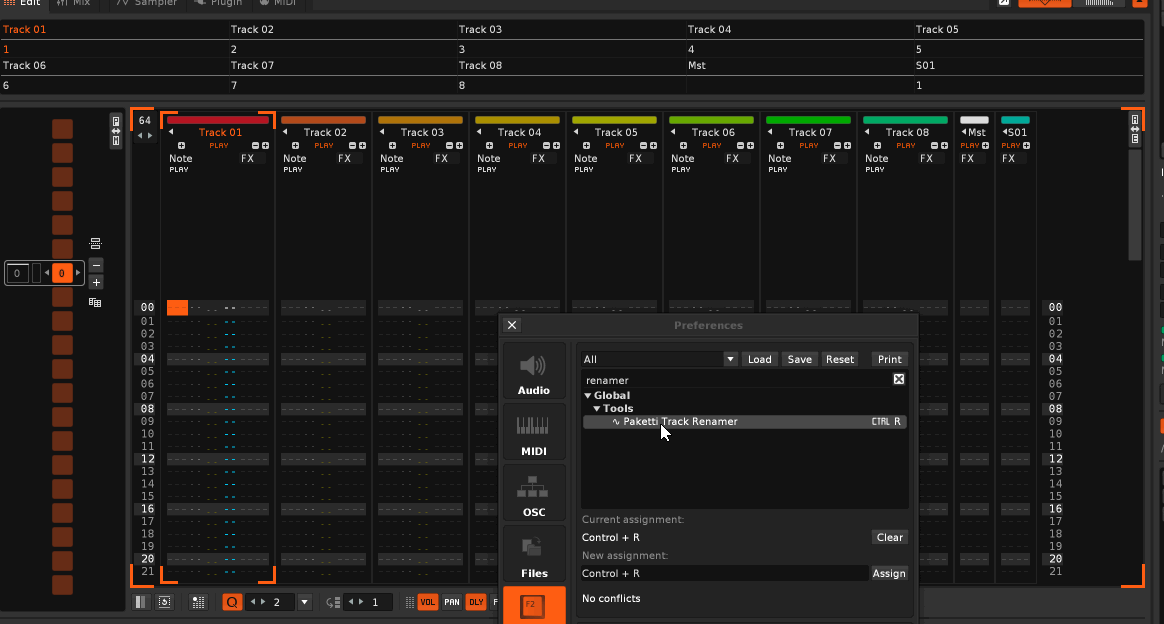Collapse the Global tree node

coord(587,396)
